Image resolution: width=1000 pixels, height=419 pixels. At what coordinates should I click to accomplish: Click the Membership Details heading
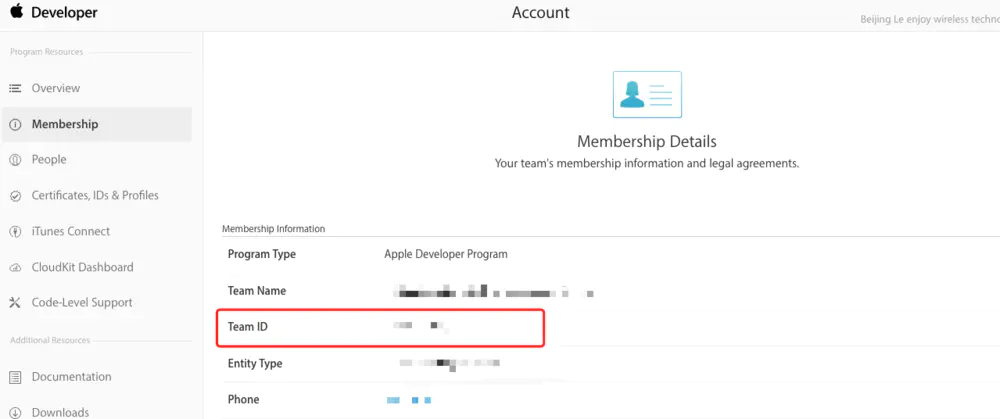click(x=647, y=141)
